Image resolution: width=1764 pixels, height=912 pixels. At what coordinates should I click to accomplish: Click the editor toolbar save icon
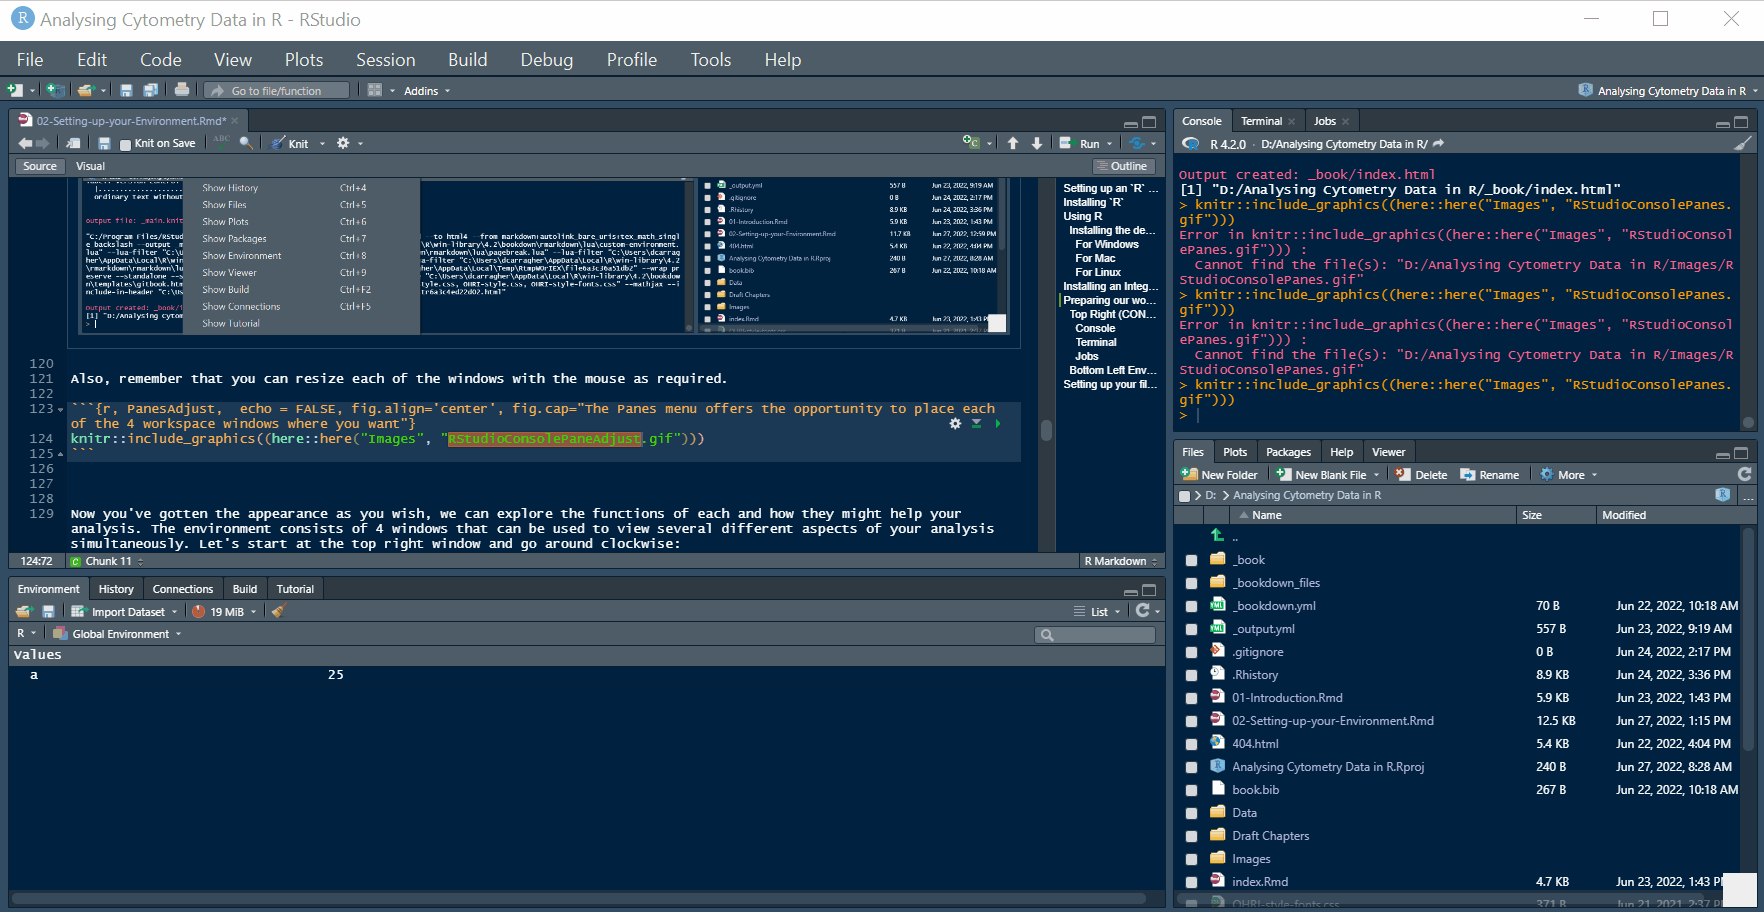(x=104, y=143)
